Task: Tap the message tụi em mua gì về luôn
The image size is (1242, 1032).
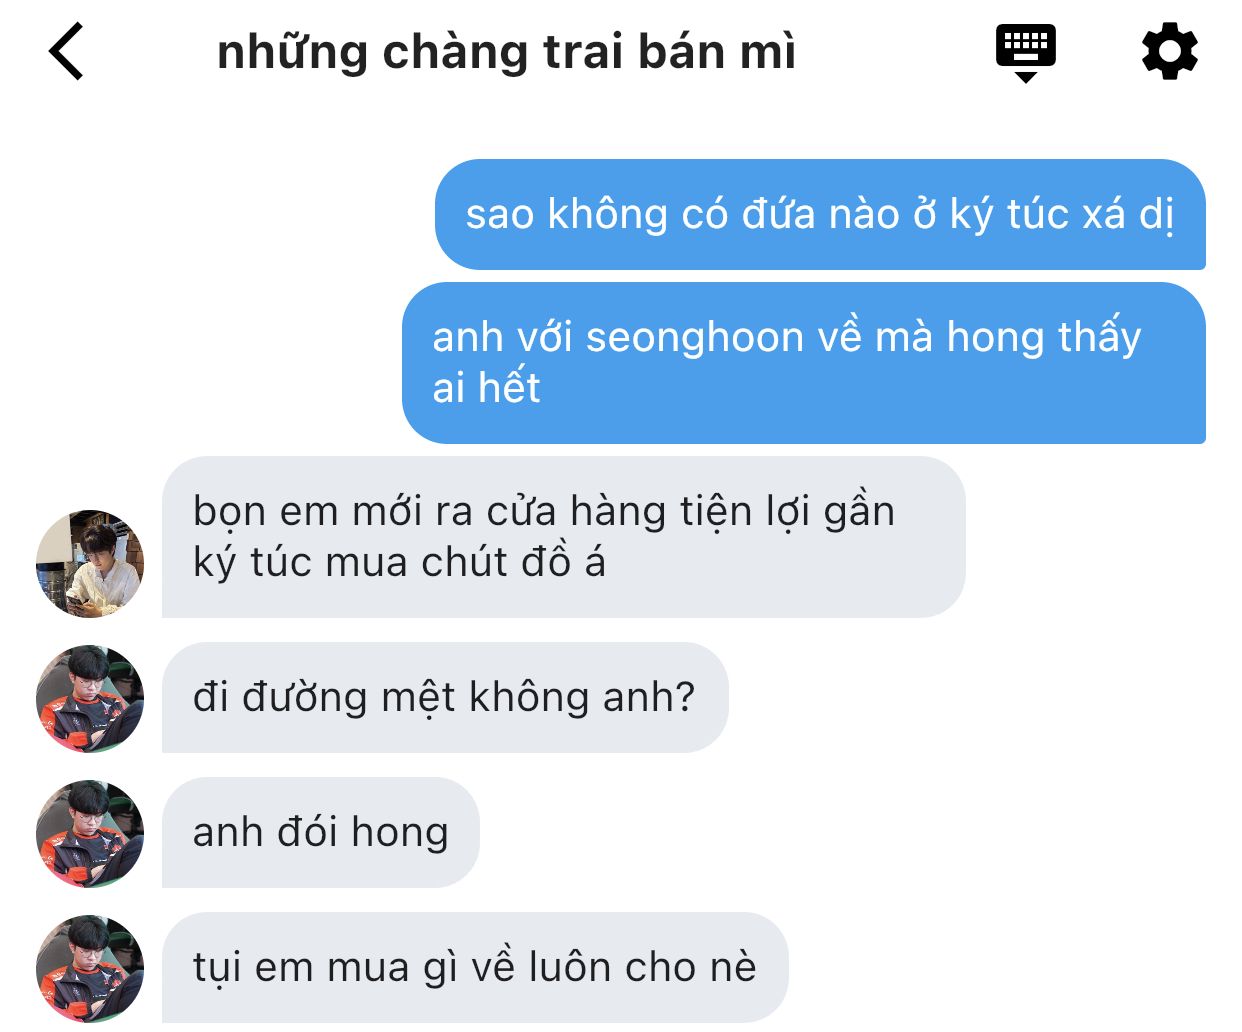Action: (475, 967)
